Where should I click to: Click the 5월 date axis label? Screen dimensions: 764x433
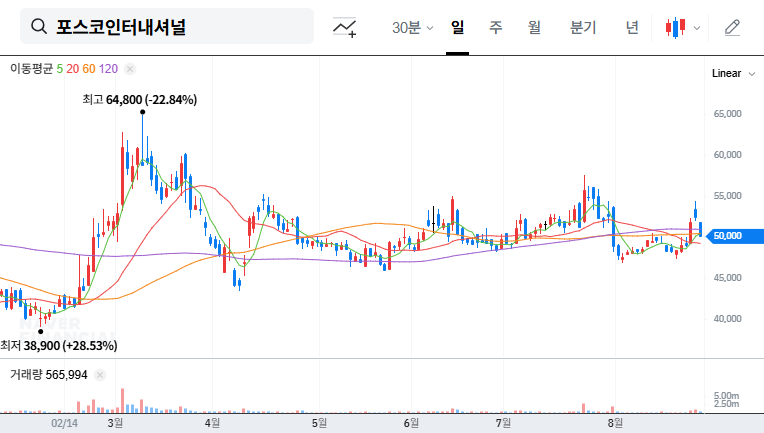(x=320, y=423)
